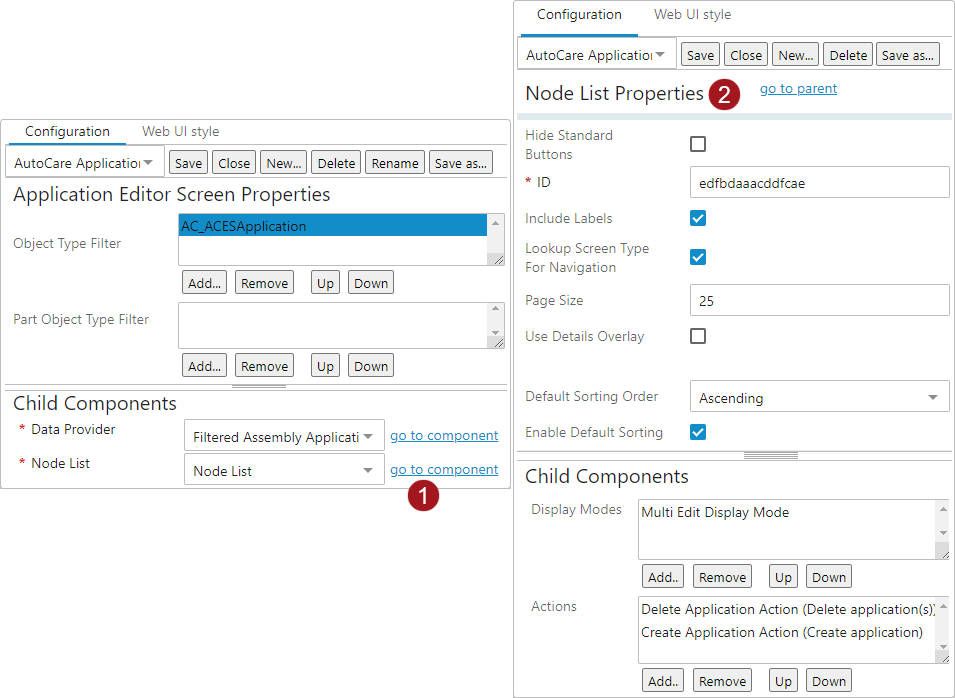Open AutoCare Application dropdown in left panel
This screenshot has height=698, width=955.
tap(85, 163)
